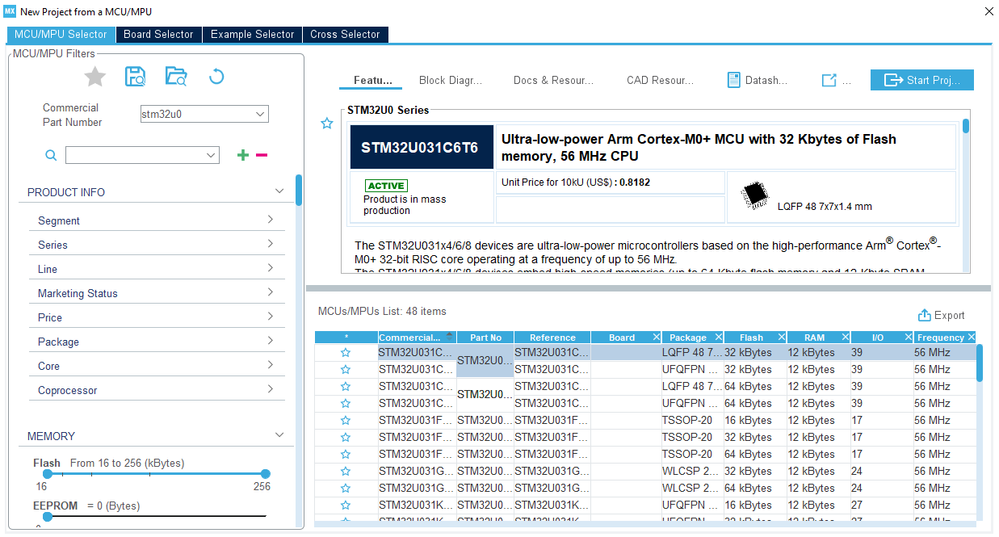
Task: Reset all MCU filters
Action: (217, 77)
